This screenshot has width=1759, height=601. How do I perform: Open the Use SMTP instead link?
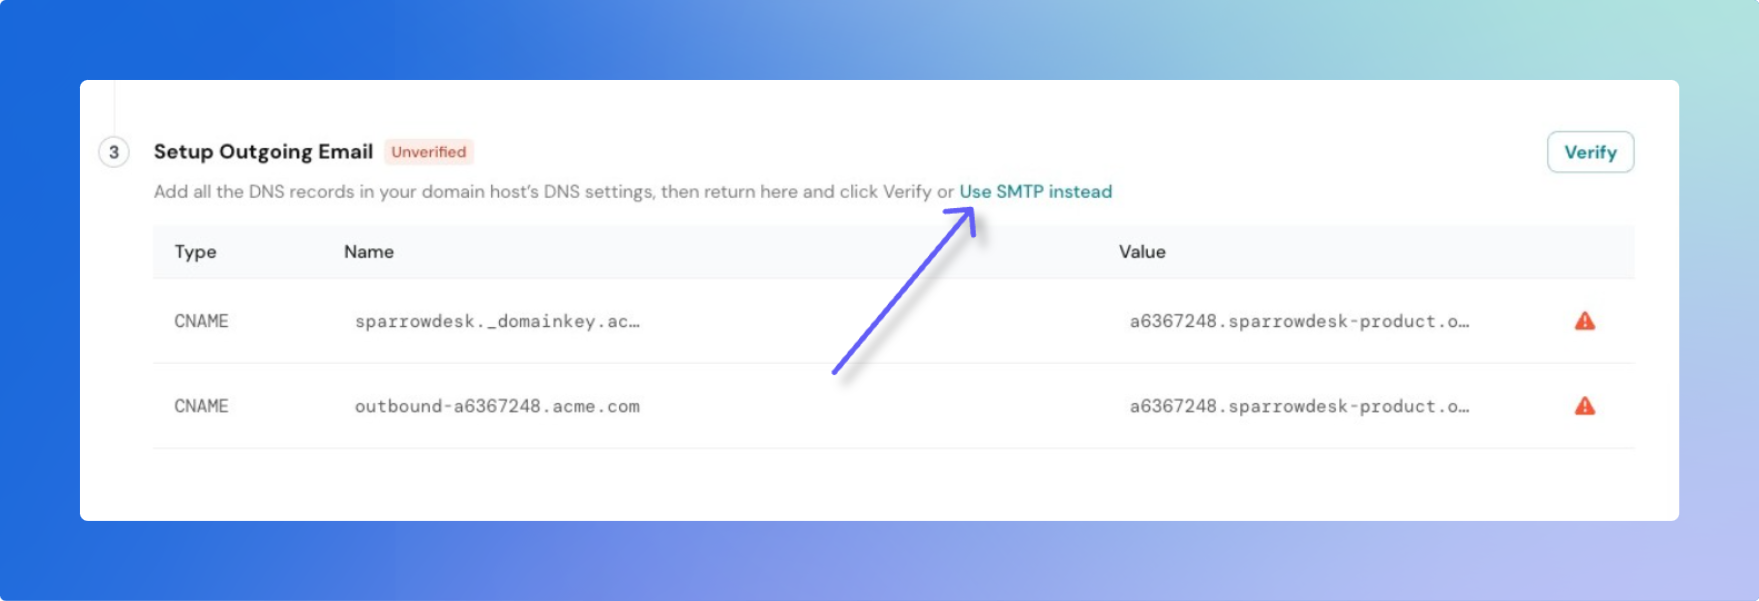1035,191
